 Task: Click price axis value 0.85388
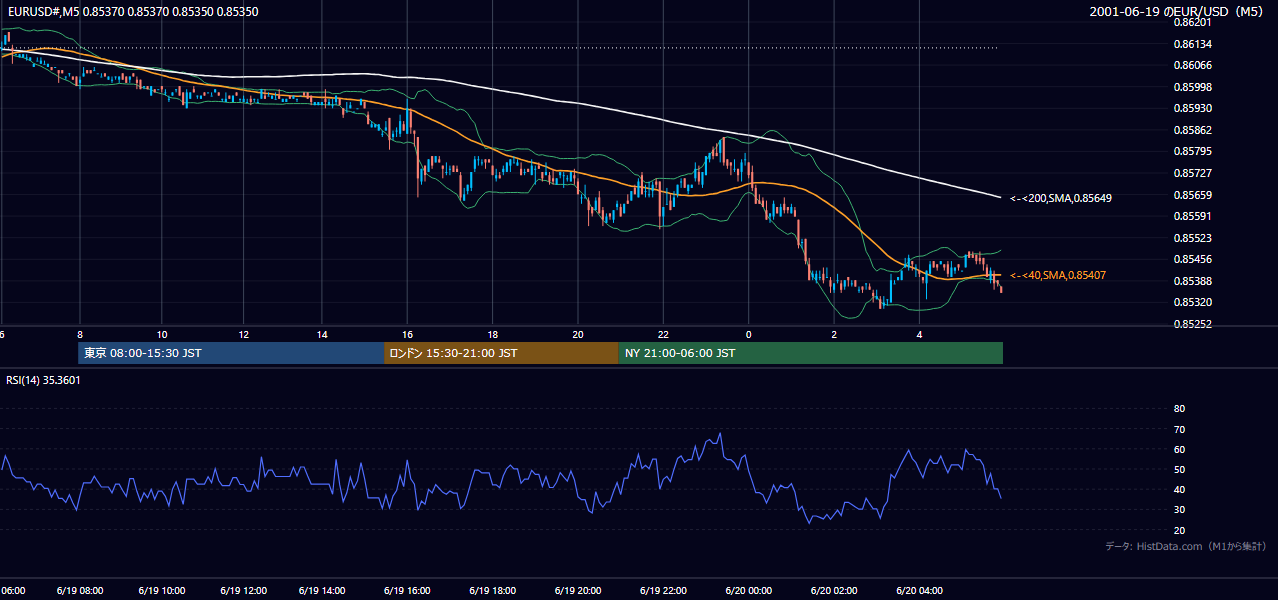(1192, 281)
